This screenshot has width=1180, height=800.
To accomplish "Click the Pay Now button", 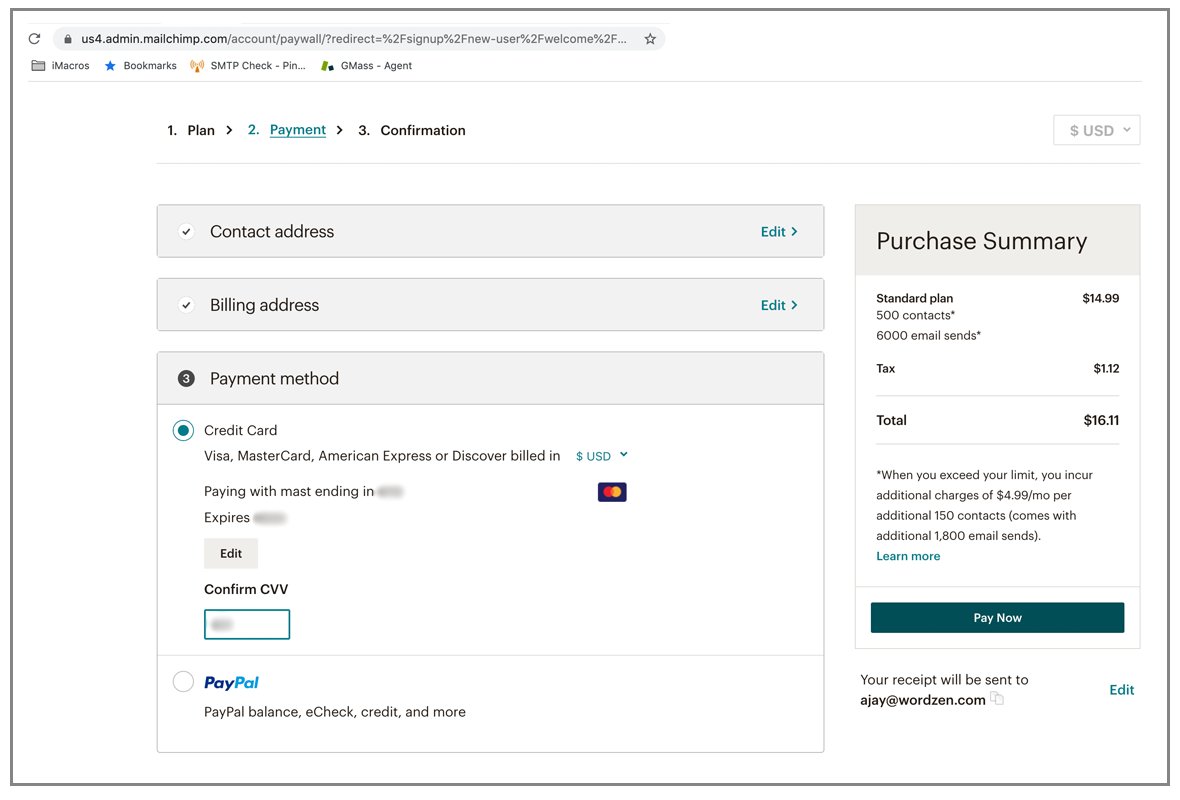I will coord(997,618).
